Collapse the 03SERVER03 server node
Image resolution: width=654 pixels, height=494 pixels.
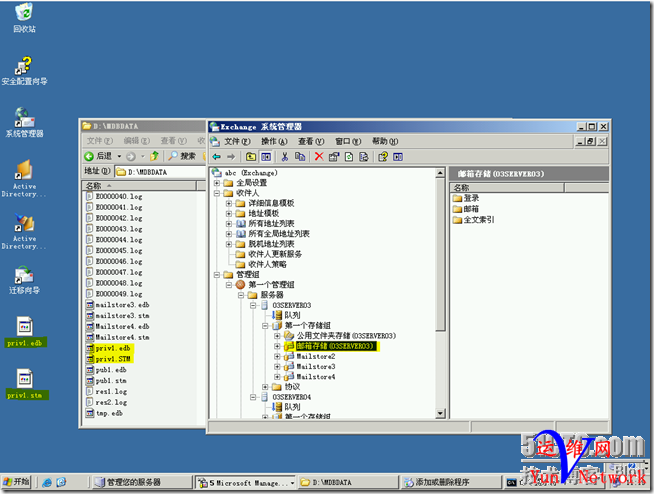(253, 305)
